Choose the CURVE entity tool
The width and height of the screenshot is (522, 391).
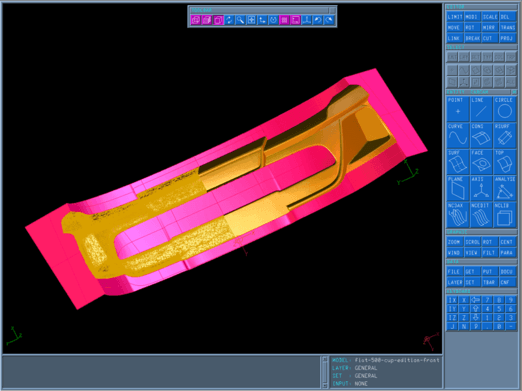pos(458,135)
